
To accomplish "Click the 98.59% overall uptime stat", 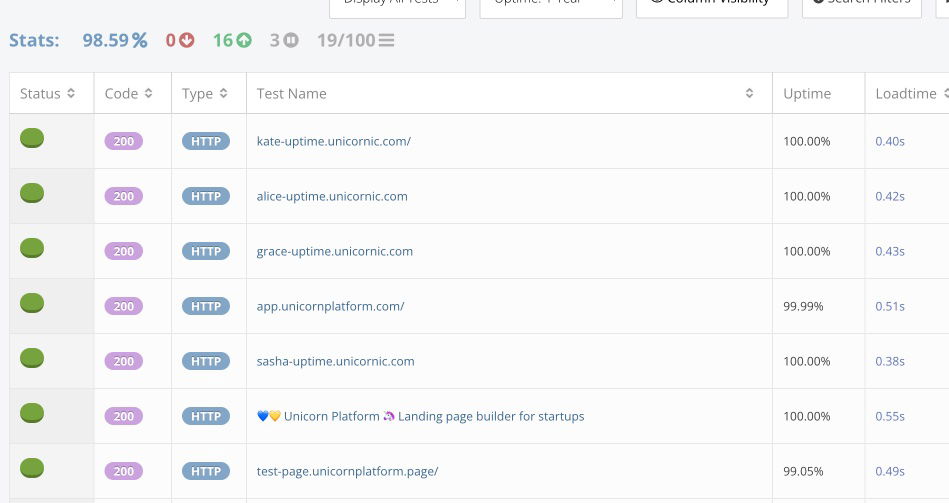I will [x=114, y=41].
